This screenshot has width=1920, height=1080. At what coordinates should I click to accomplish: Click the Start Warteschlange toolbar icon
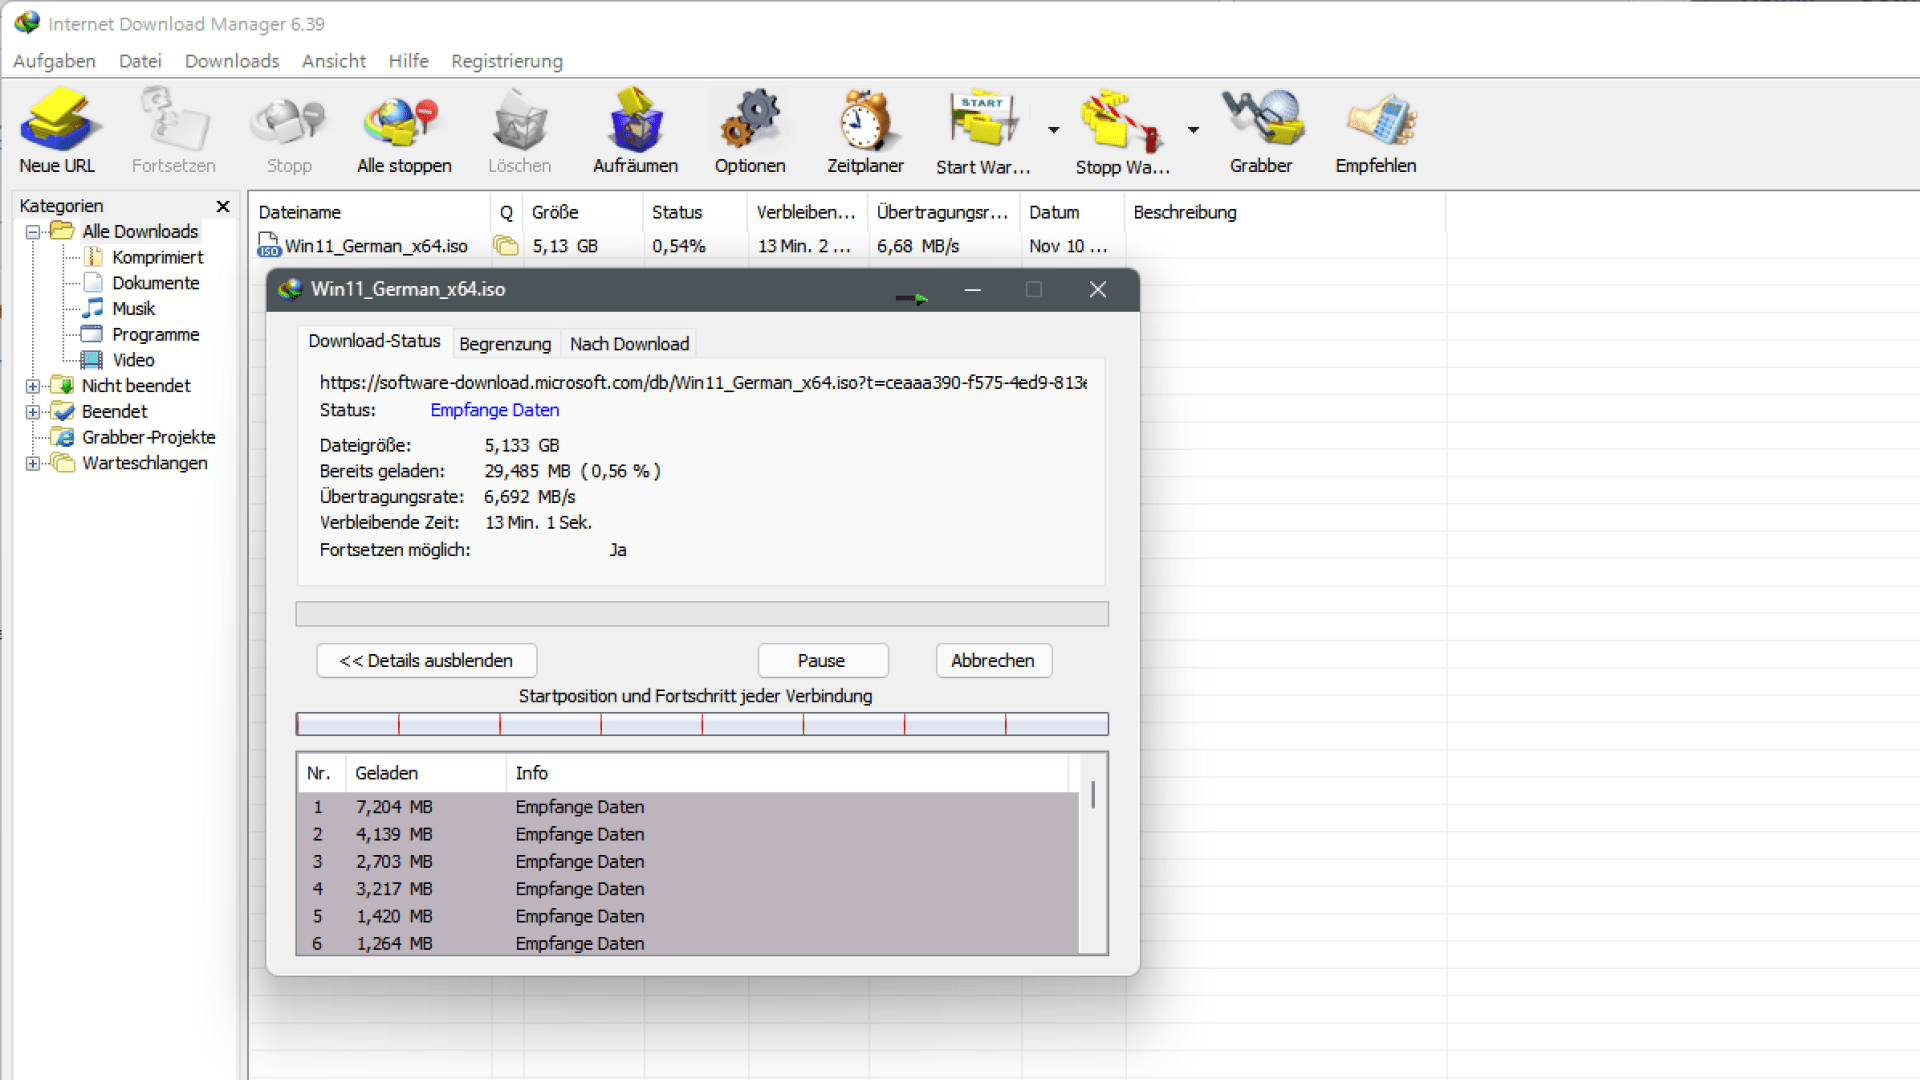[x=983, y=131]
